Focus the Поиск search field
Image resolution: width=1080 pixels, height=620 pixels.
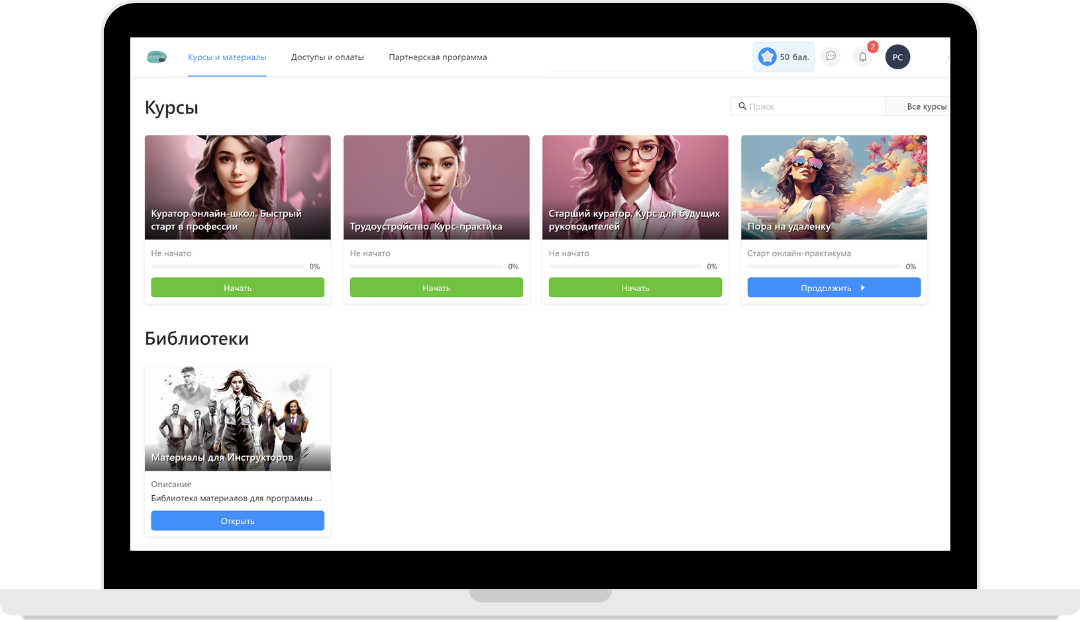click(x=810, y=106)
